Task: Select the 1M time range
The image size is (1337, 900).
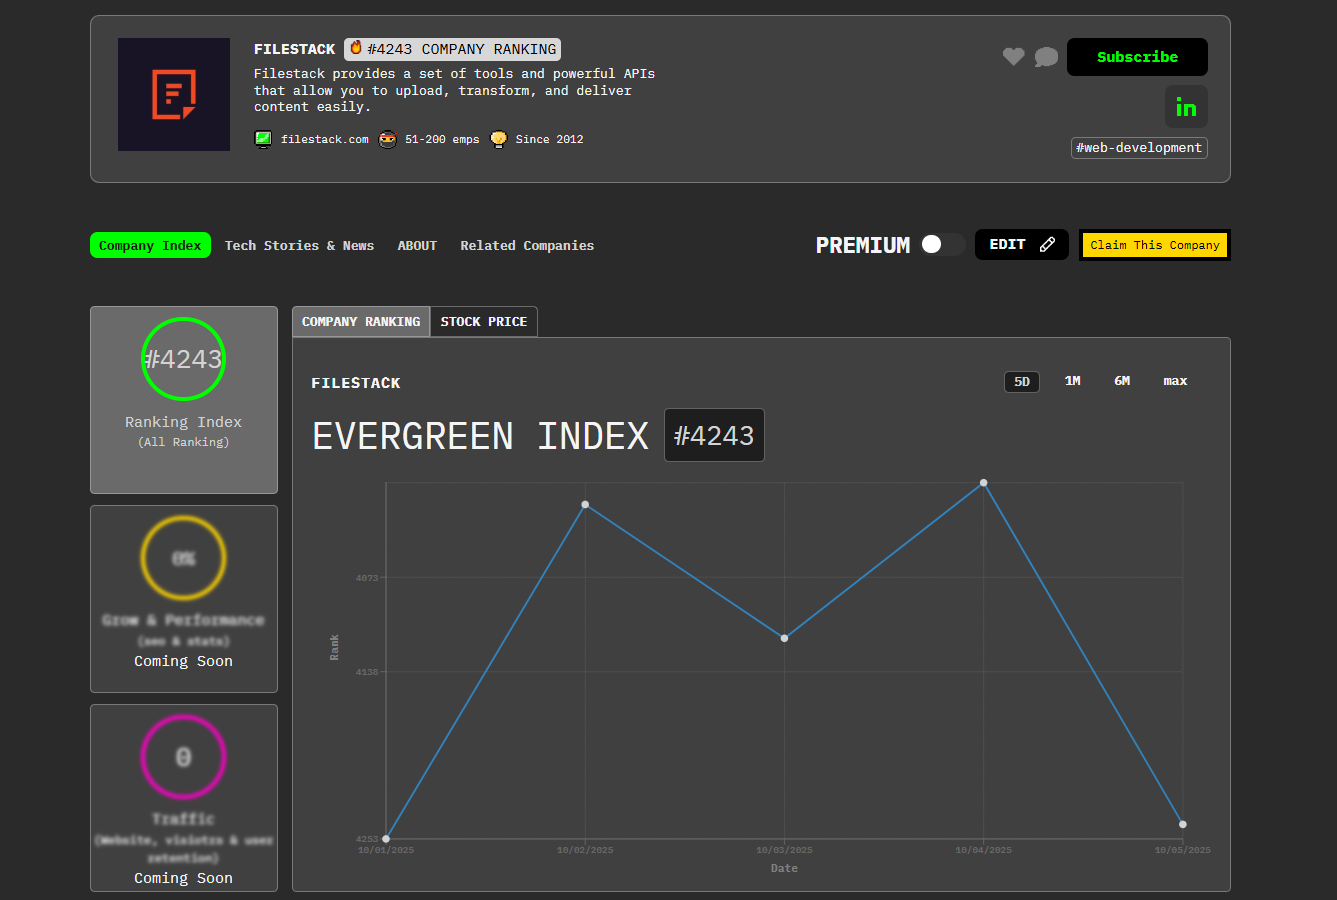Action: click(x=1072, y=381)
